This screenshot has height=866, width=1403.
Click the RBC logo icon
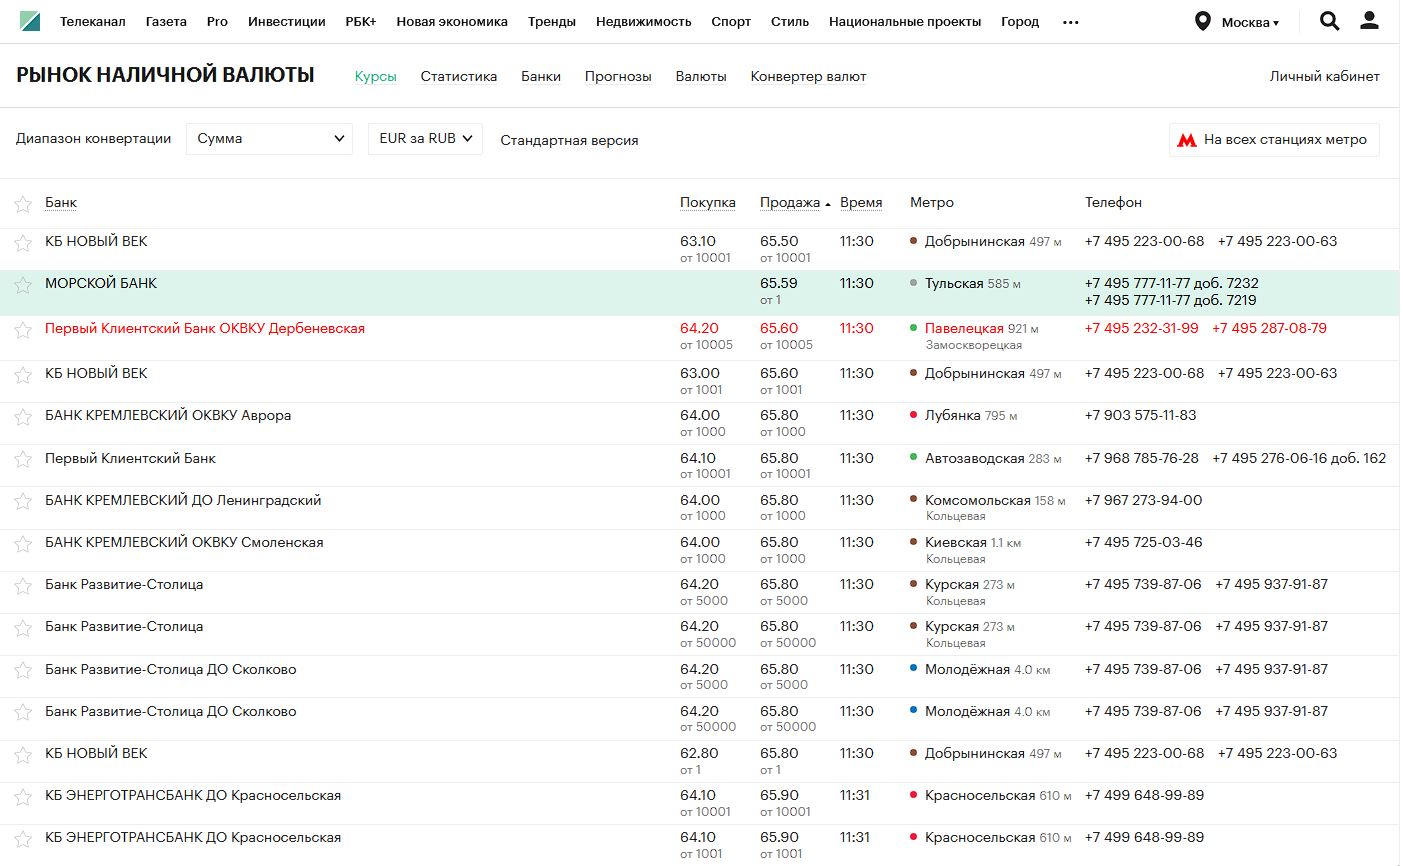coord(30,21)
